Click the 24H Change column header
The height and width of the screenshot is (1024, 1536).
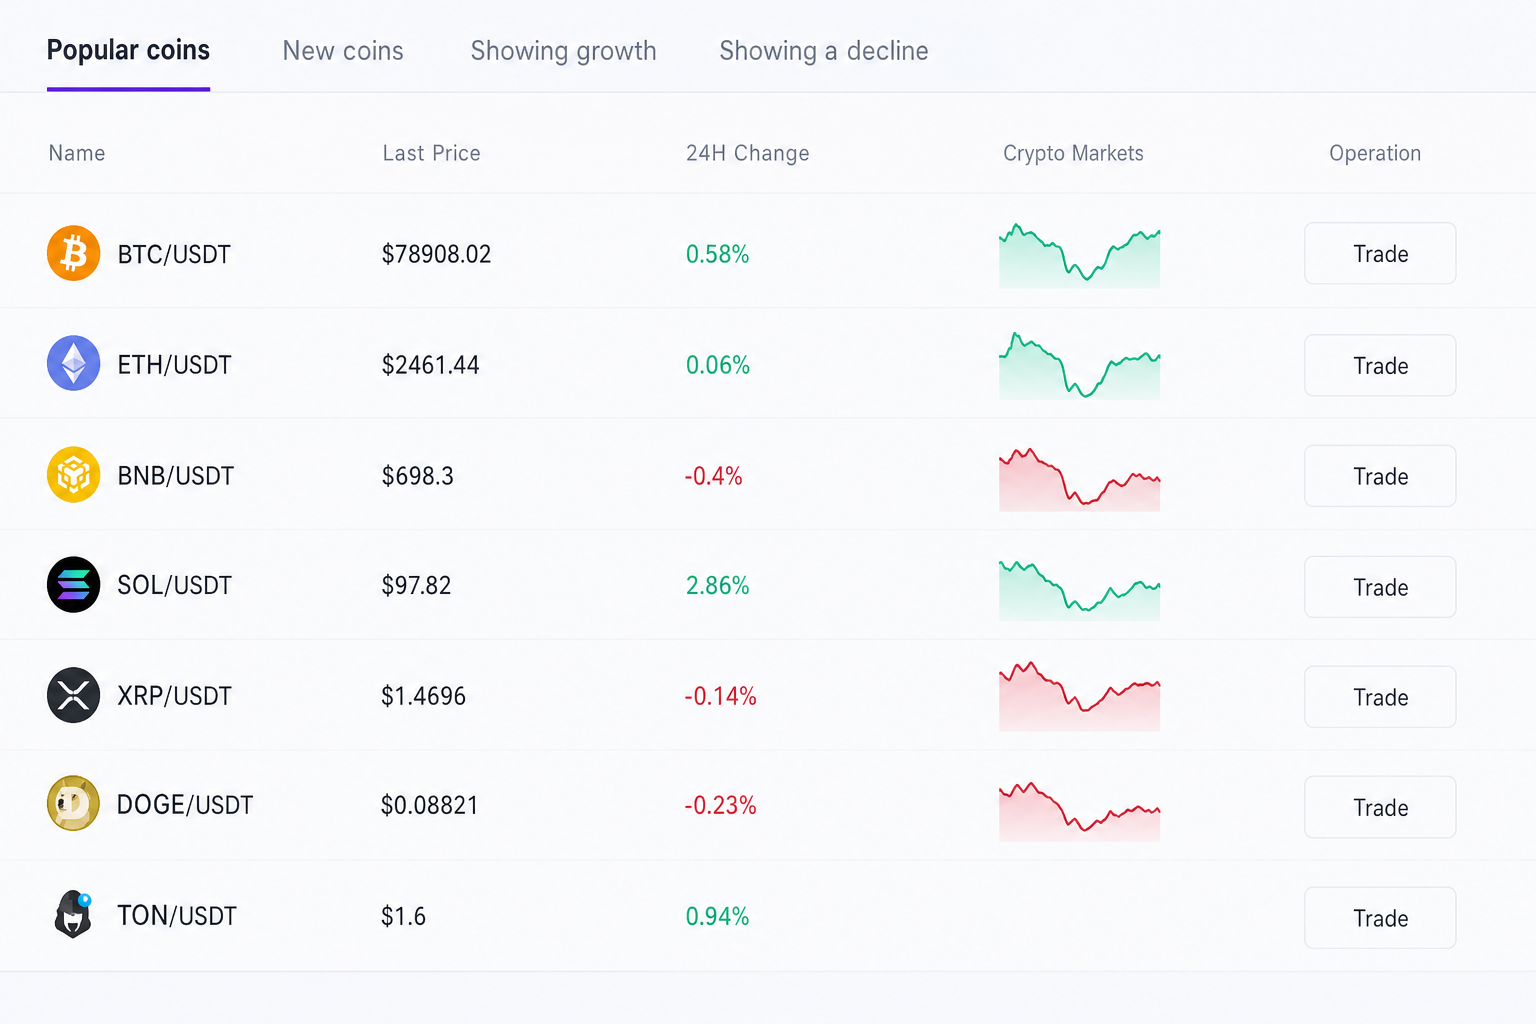pyautogui.click(x=747, y=153)
